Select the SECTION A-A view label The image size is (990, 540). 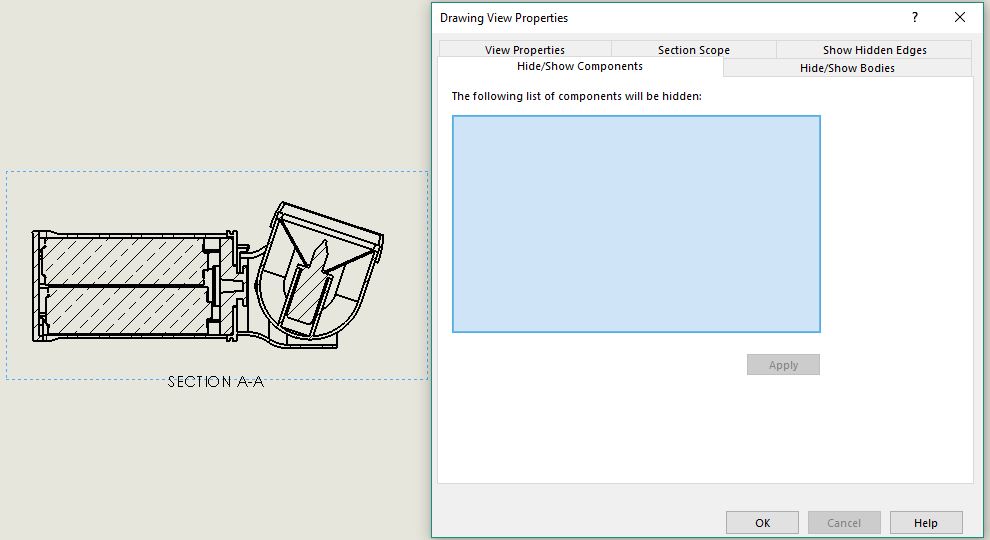pos(216,382)
